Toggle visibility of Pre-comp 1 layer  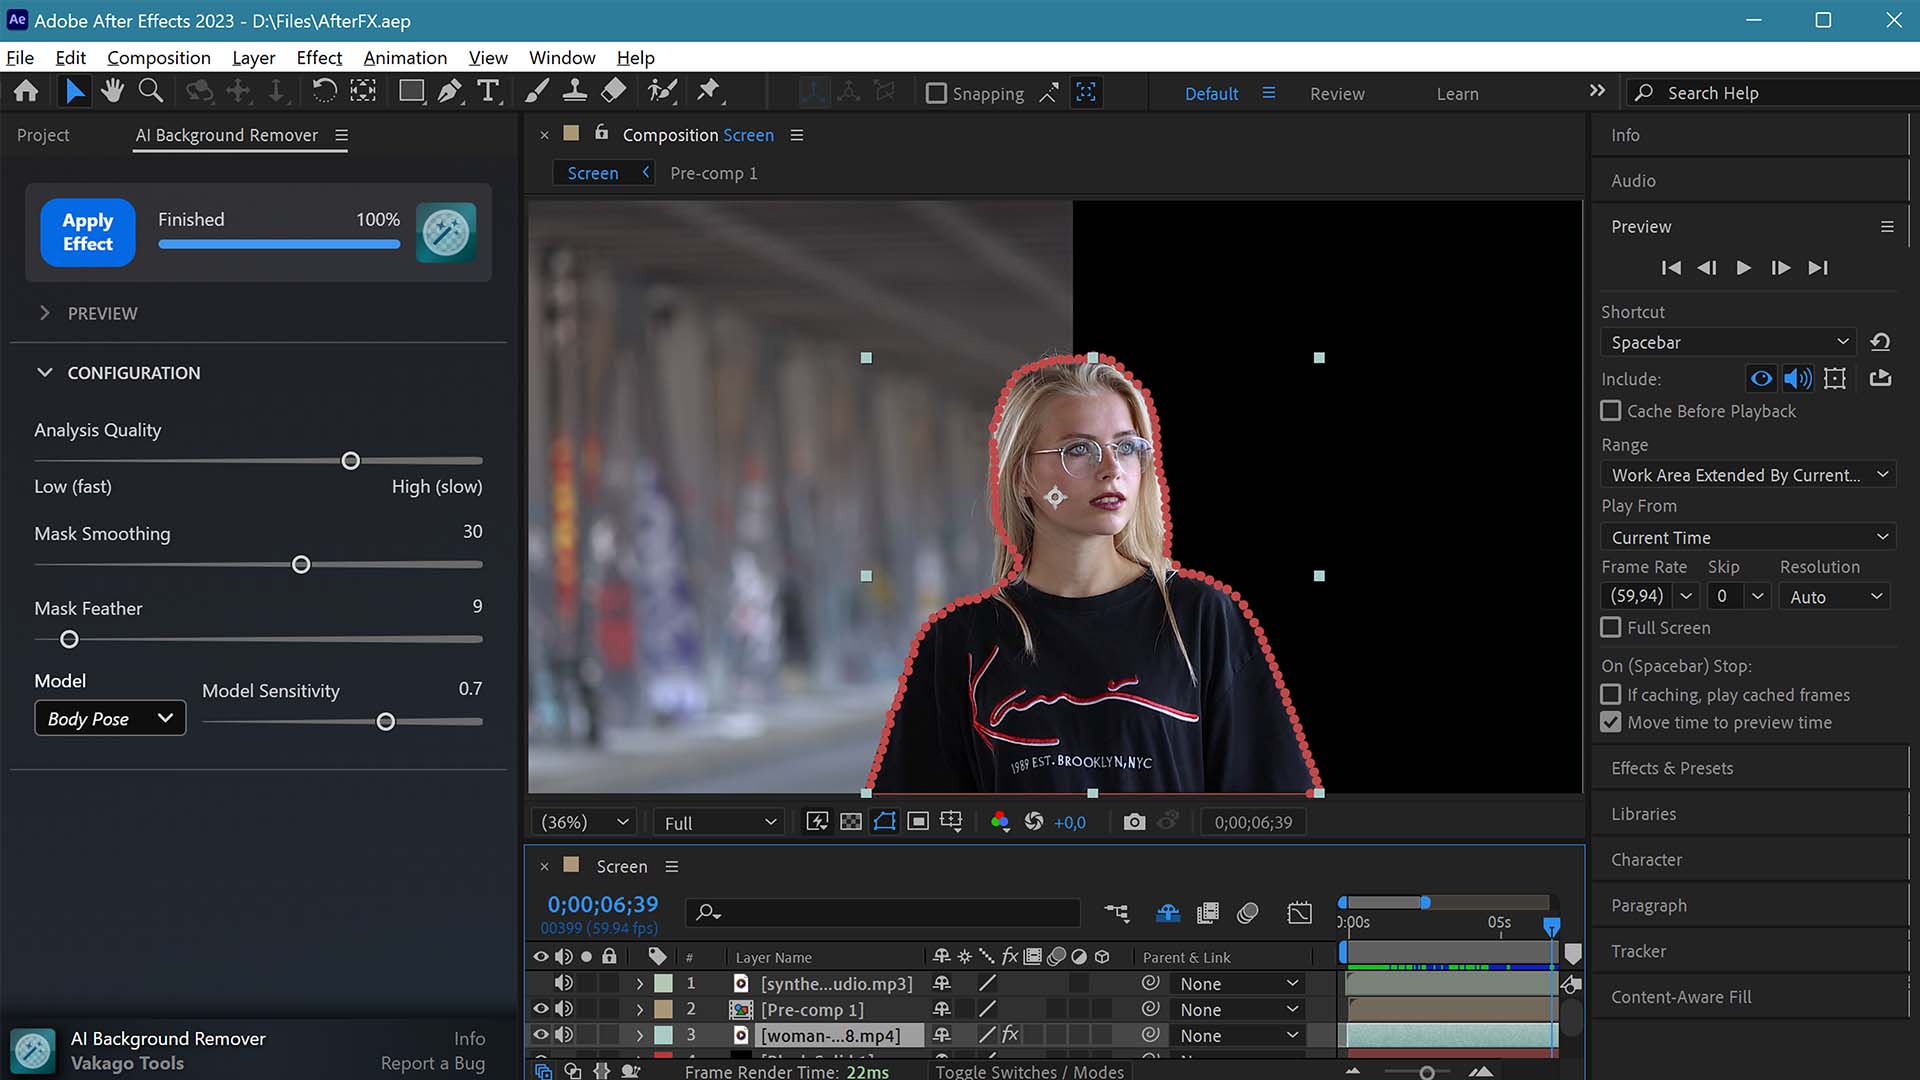click(x=539, y=1009)
